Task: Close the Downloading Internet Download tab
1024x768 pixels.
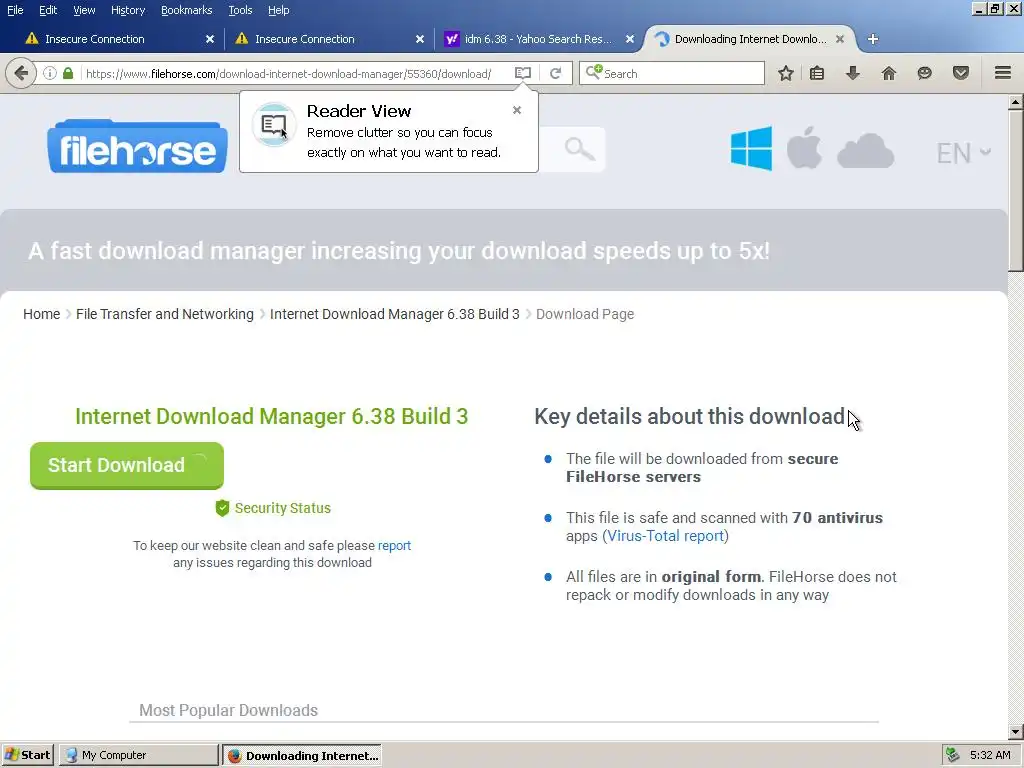Action: pyautogui.click(x=840, y=39)
